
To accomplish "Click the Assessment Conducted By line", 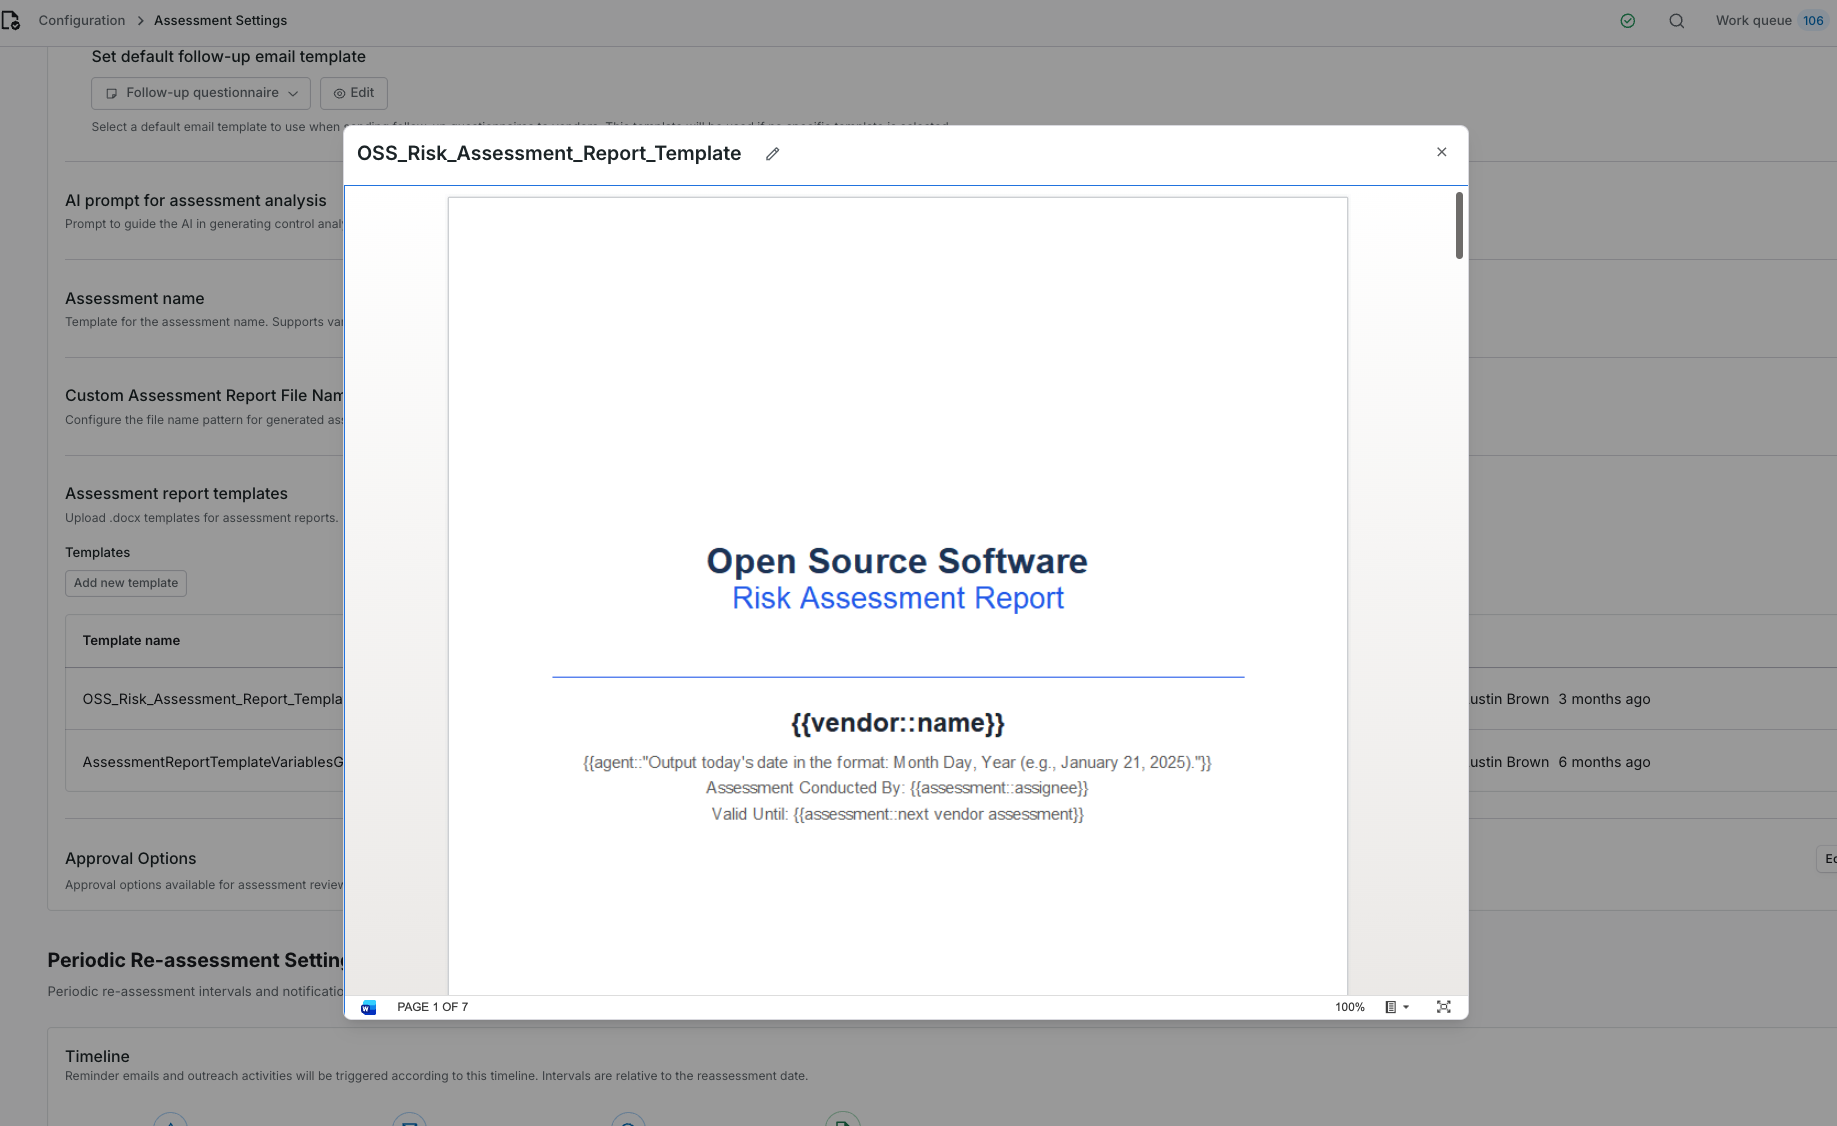I will (x=897, y=788).
